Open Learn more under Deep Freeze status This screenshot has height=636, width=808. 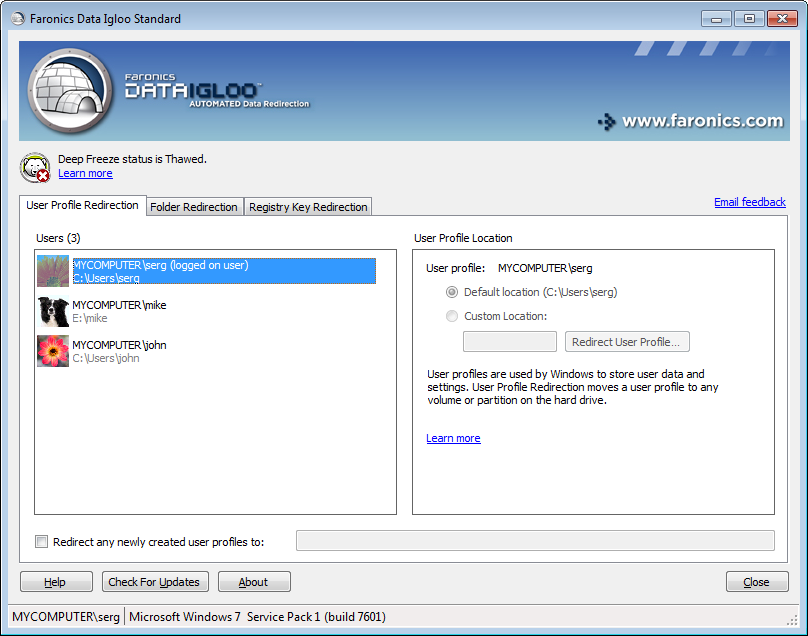pos(85,173)
